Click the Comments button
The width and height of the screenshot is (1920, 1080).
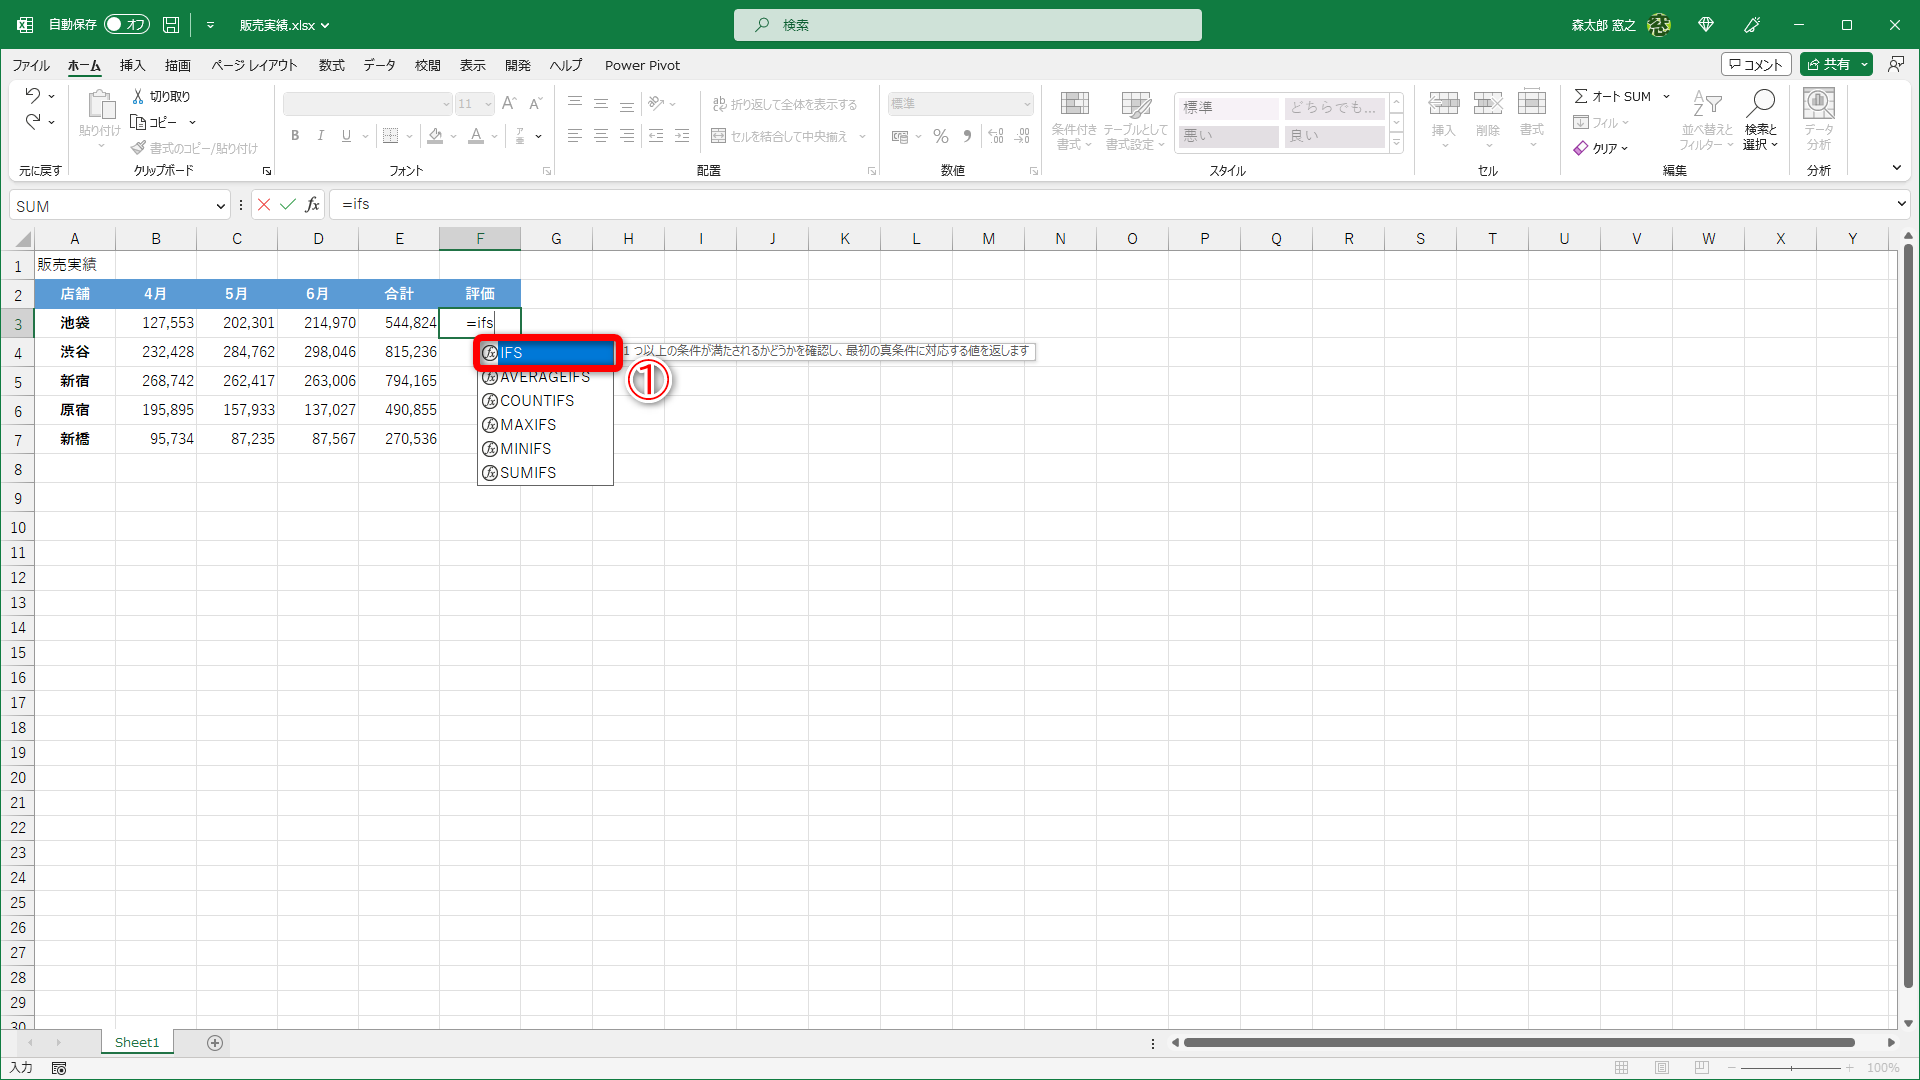[1756, 65]
